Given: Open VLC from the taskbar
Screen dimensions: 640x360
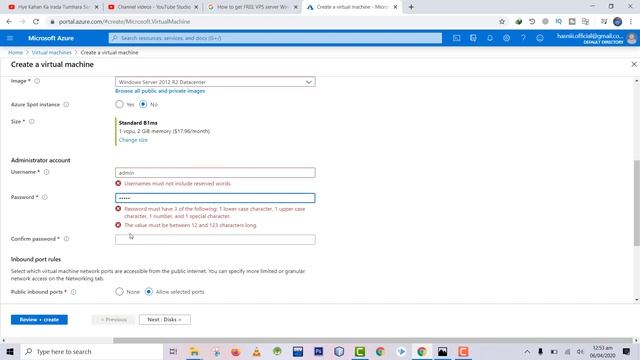Looking at the screenshot, I should 256,351.
